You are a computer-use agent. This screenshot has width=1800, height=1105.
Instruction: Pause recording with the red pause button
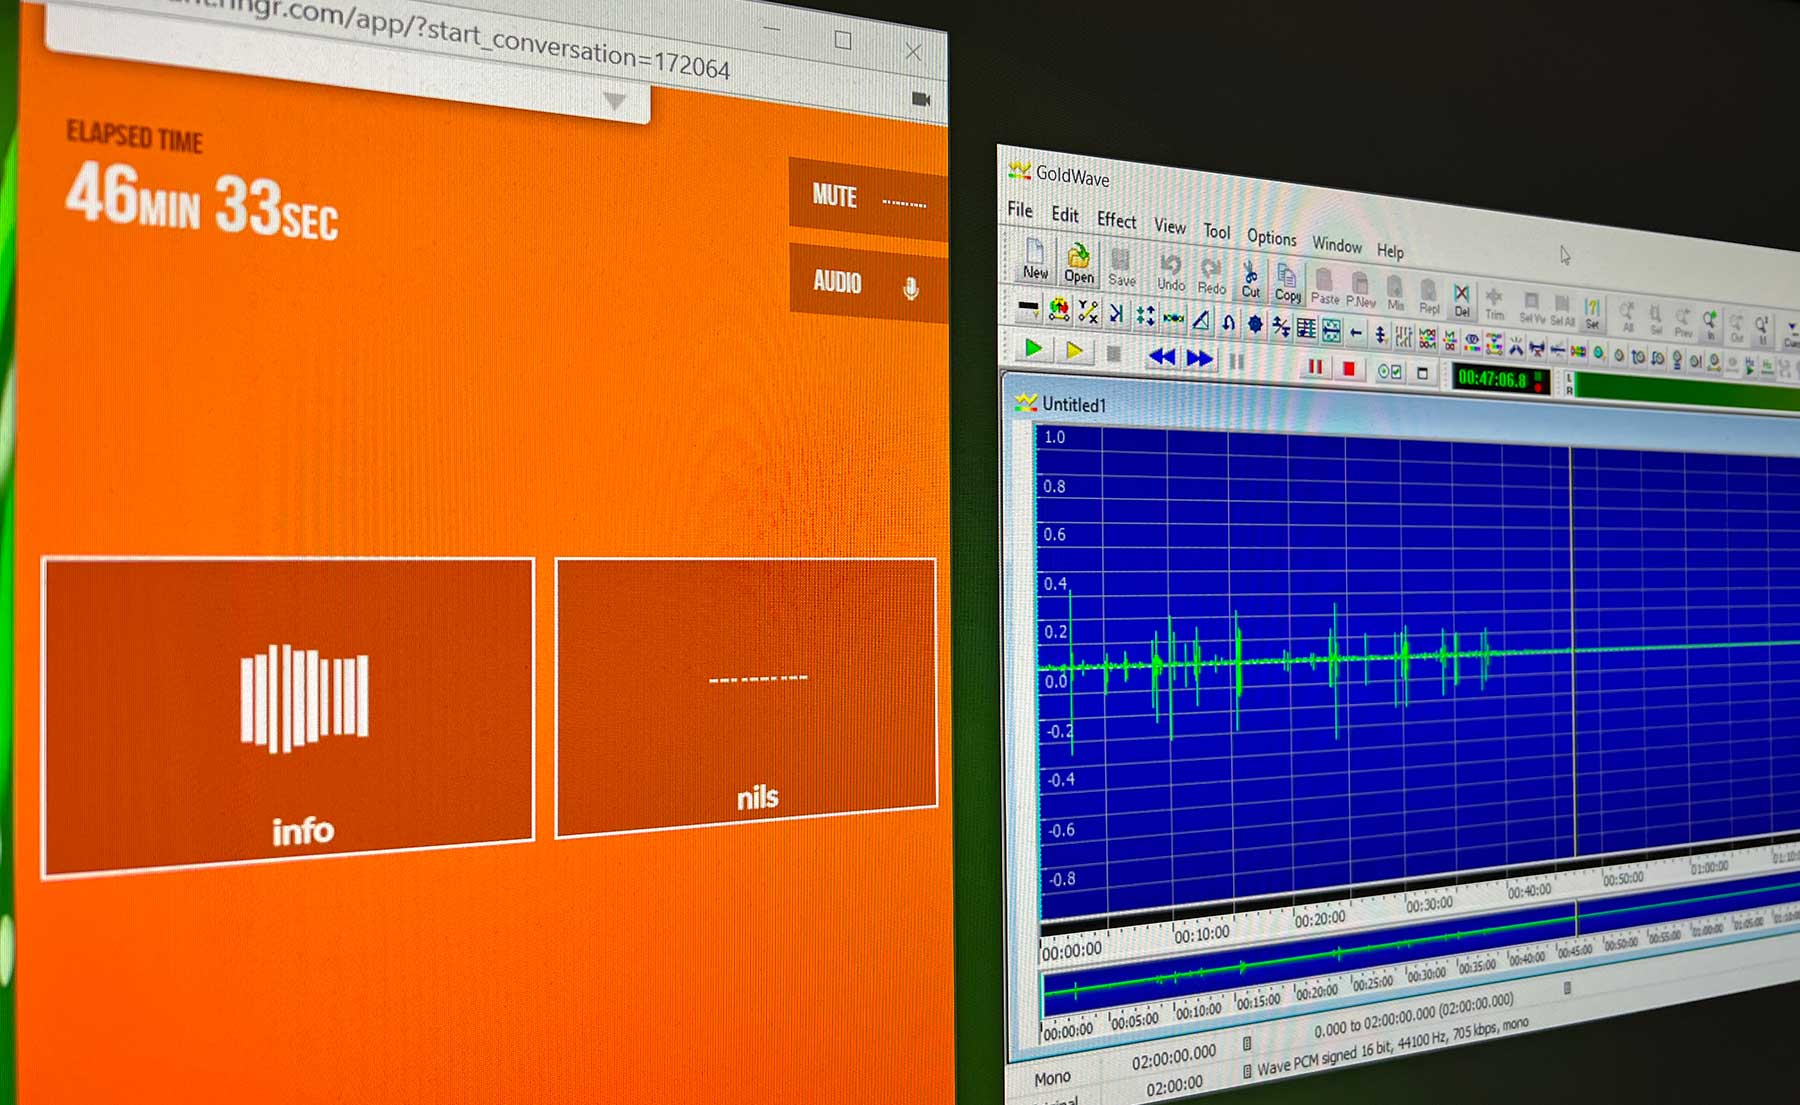tap(1315, 367)
